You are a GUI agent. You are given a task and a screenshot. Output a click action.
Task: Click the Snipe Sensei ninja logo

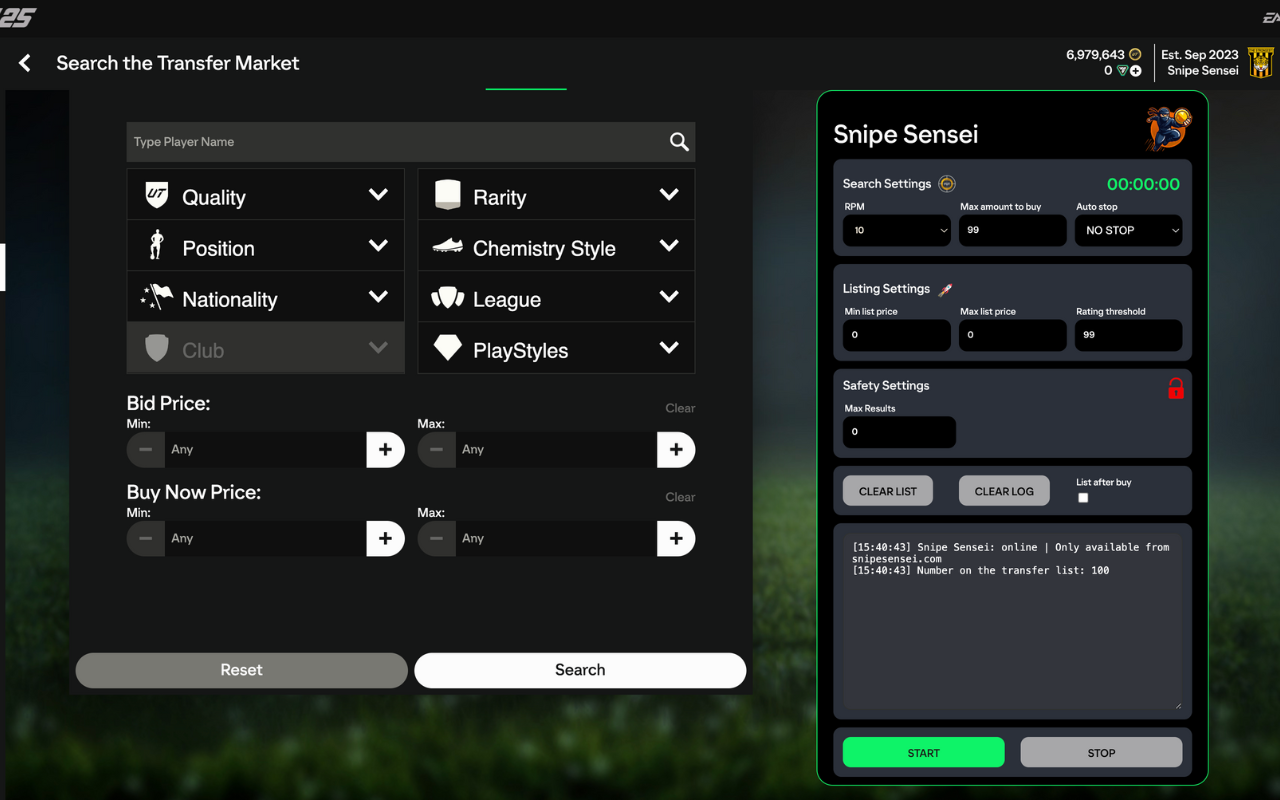click(1168, 129)
